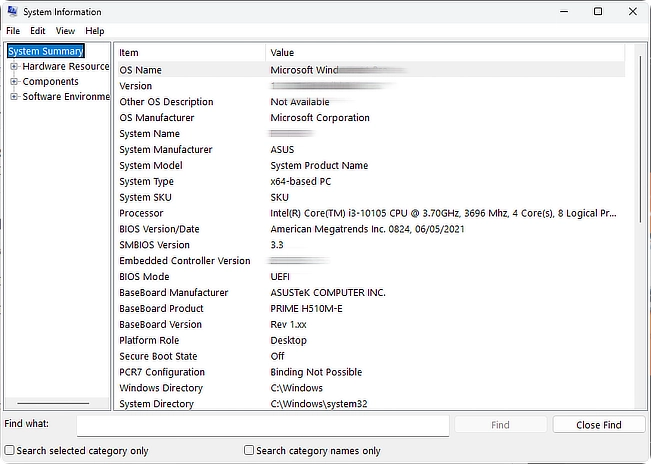This screenshot has height=464, width=651.
Task: Click the Item column header
Action: tap(191, 53)
